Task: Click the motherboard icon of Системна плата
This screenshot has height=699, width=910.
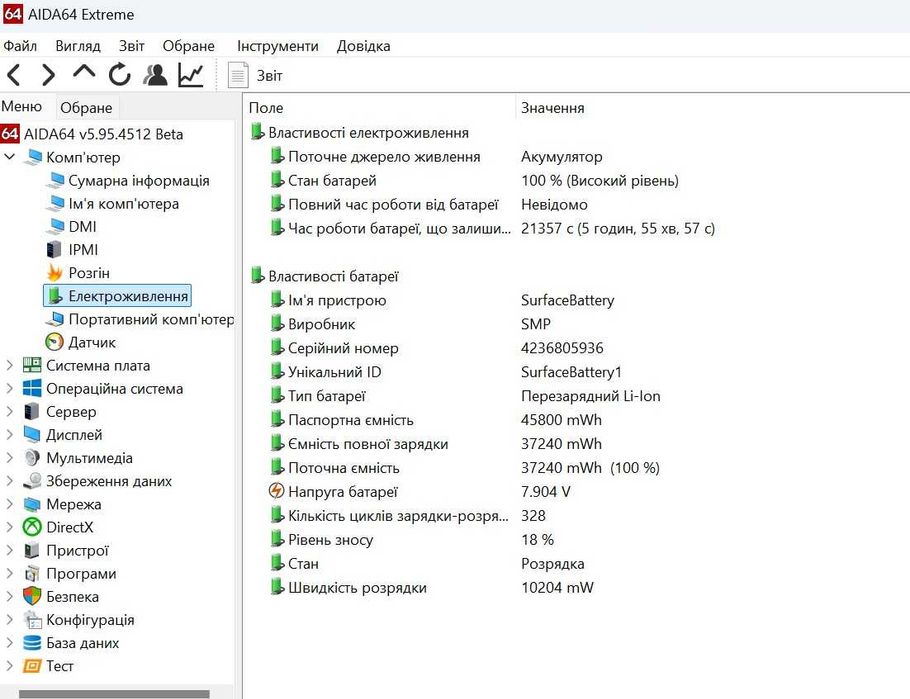Action: (x=32, y=365)
